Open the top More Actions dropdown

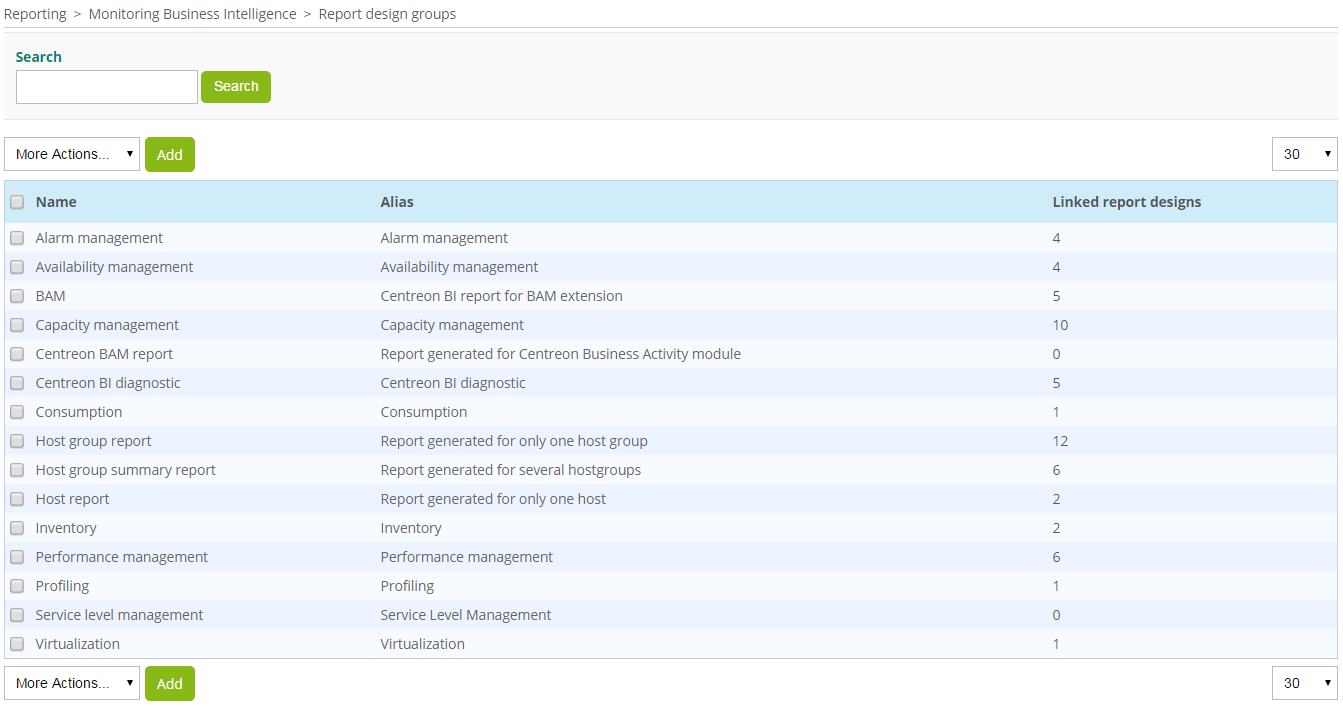coord(71,154)
